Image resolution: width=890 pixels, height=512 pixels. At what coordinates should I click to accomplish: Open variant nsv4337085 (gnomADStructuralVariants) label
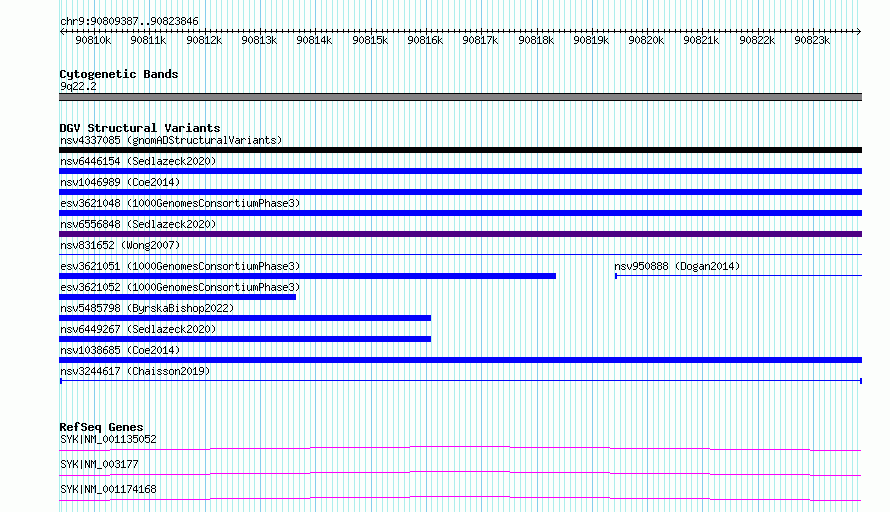[x=171, y=140]
